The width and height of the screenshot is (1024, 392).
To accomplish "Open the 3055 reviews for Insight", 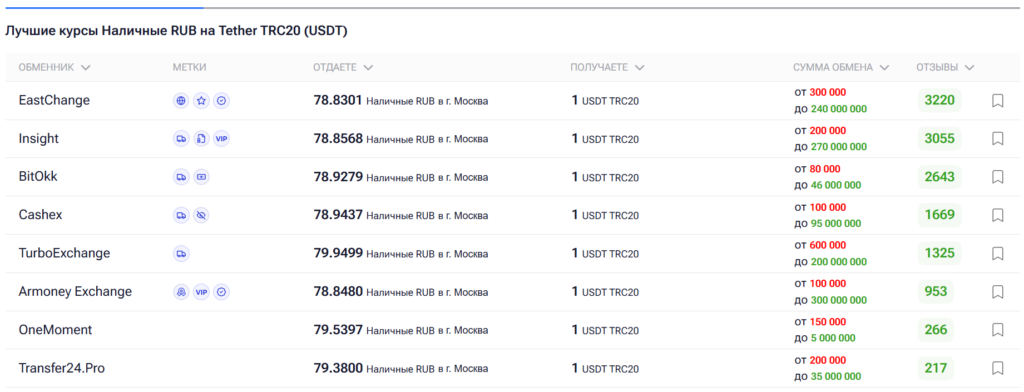I will coord(940,139).
